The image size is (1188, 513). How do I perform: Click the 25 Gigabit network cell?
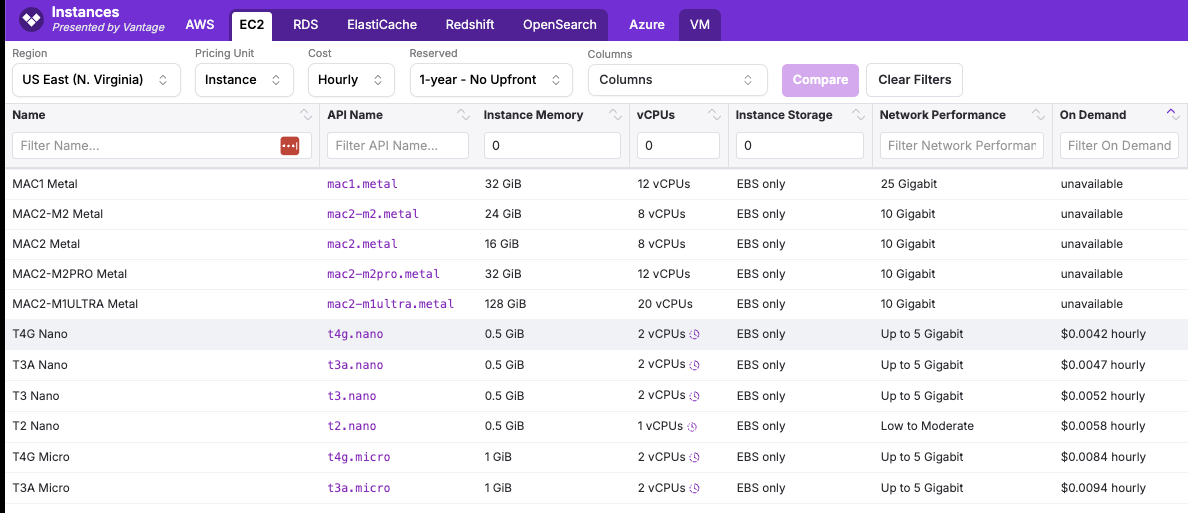tap(908, 183)
